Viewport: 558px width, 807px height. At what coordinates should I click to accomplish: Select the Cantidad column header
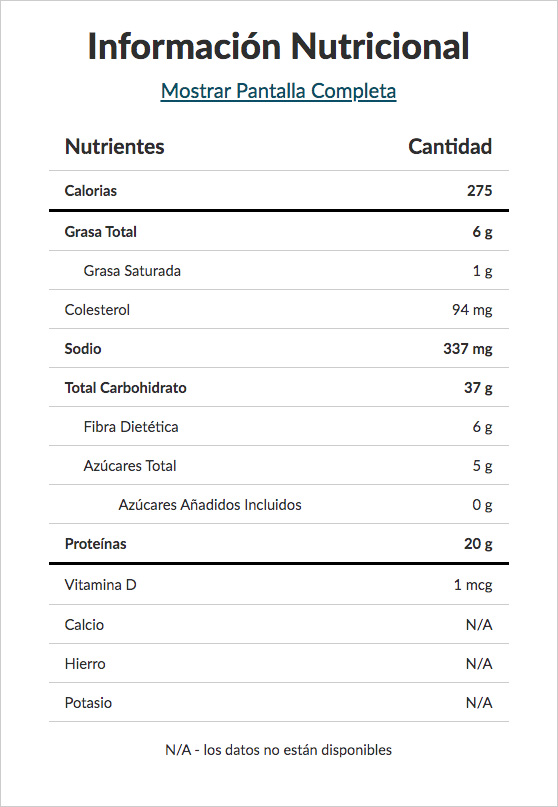click(x=450, y=147)
